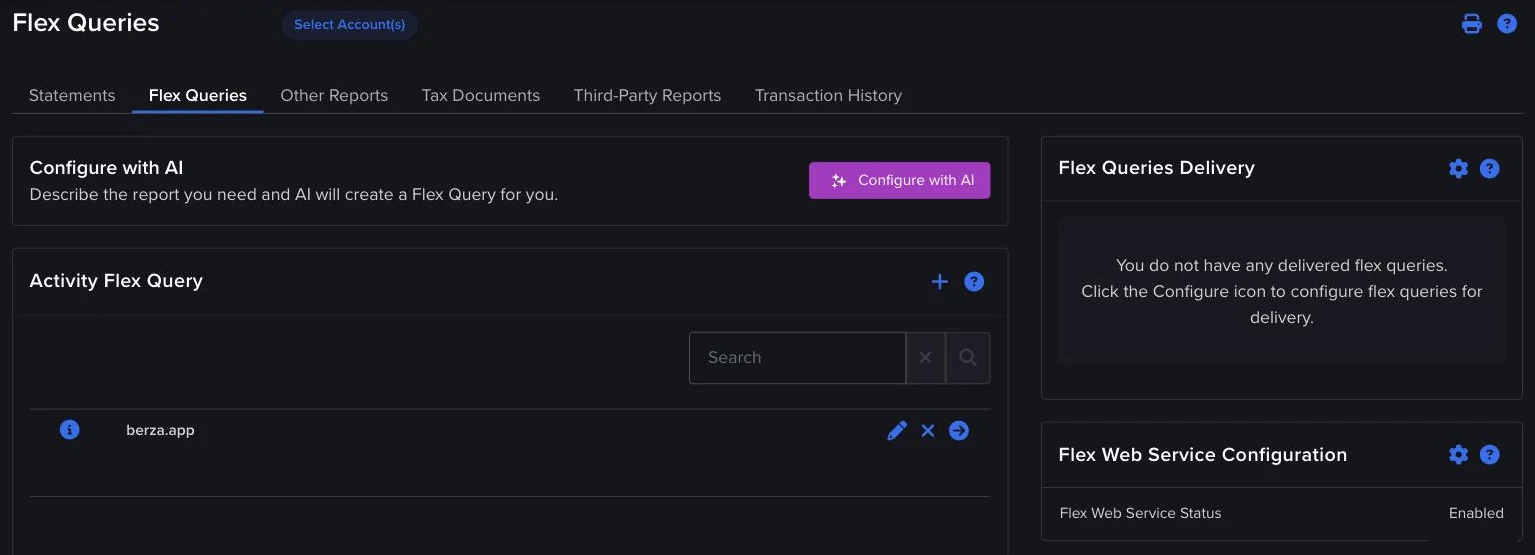Click the purple Configure with AI button
The width and height of the screenshot is (1535, 555).
click(x=900, y=180)
